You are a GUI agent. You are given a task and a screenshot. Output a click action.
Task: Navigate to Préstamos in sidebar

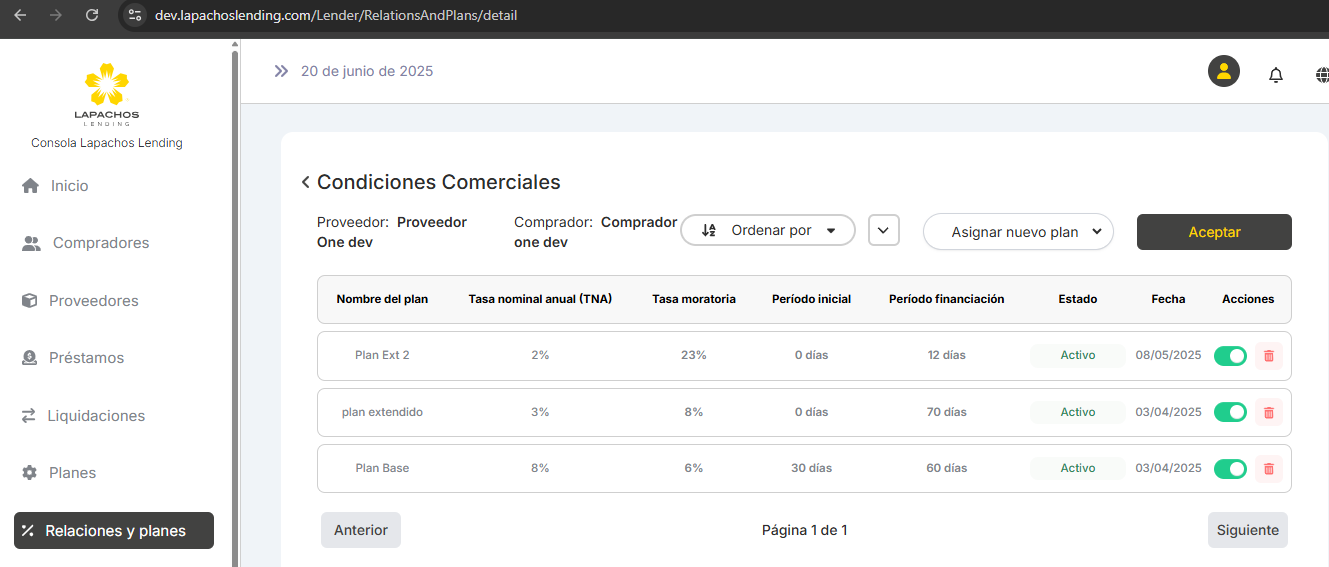pyautogui.click(x=86, y=358)
